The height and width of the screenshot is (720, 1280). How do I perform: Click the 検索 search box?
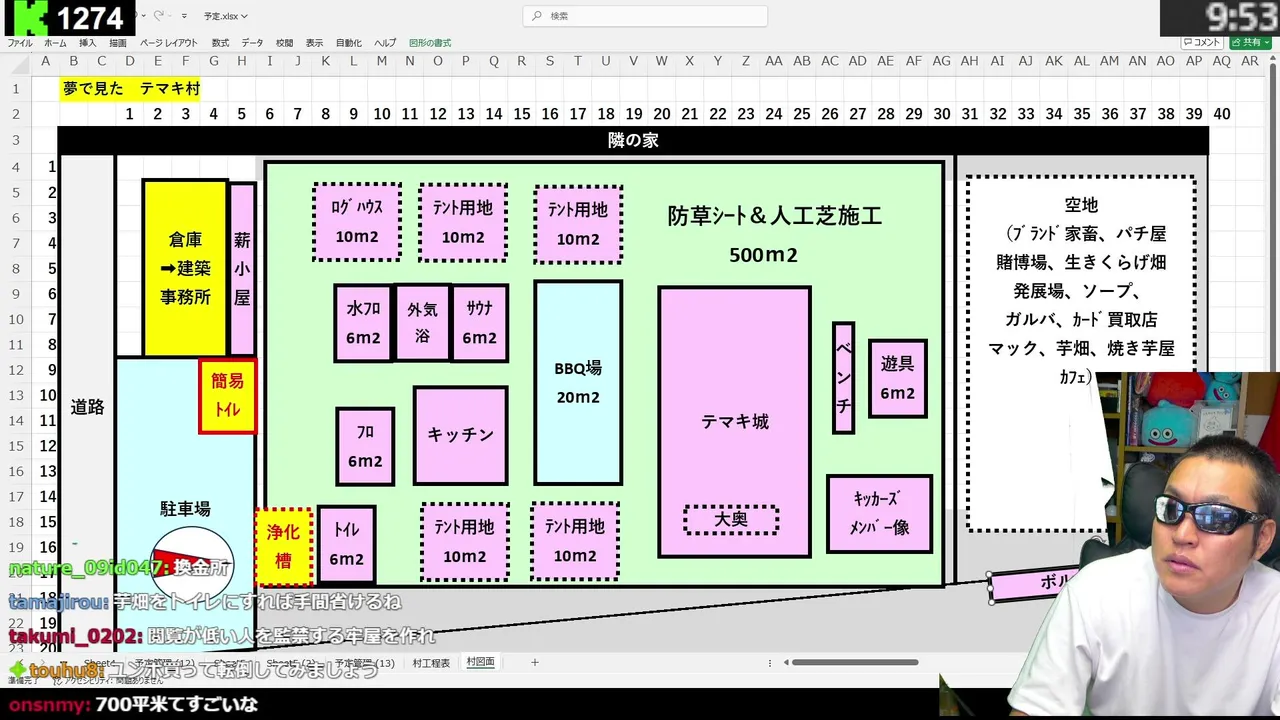pyautogui.click(x=645, y=16)
